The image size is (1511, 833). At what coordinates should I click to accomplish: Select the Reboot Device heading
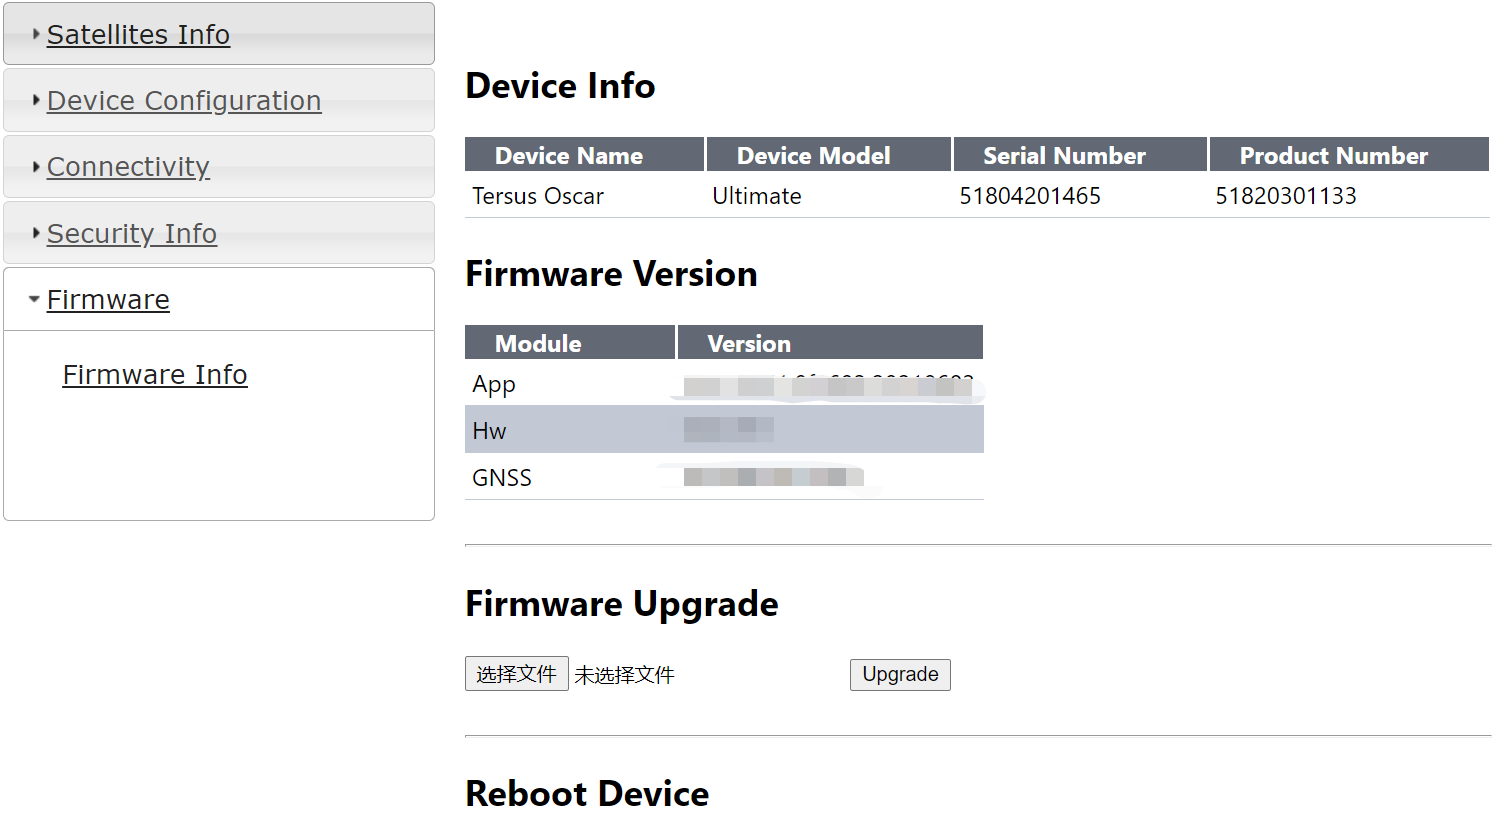coord(587,794)
